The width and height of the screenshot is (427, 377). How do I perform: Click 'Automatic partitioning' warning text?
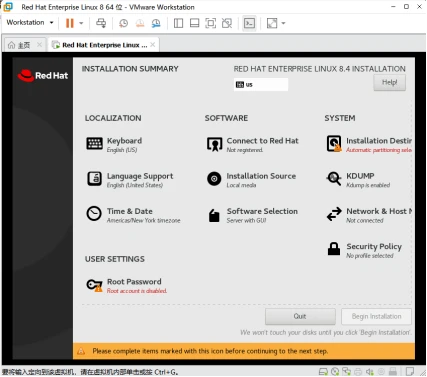point(379,150)
